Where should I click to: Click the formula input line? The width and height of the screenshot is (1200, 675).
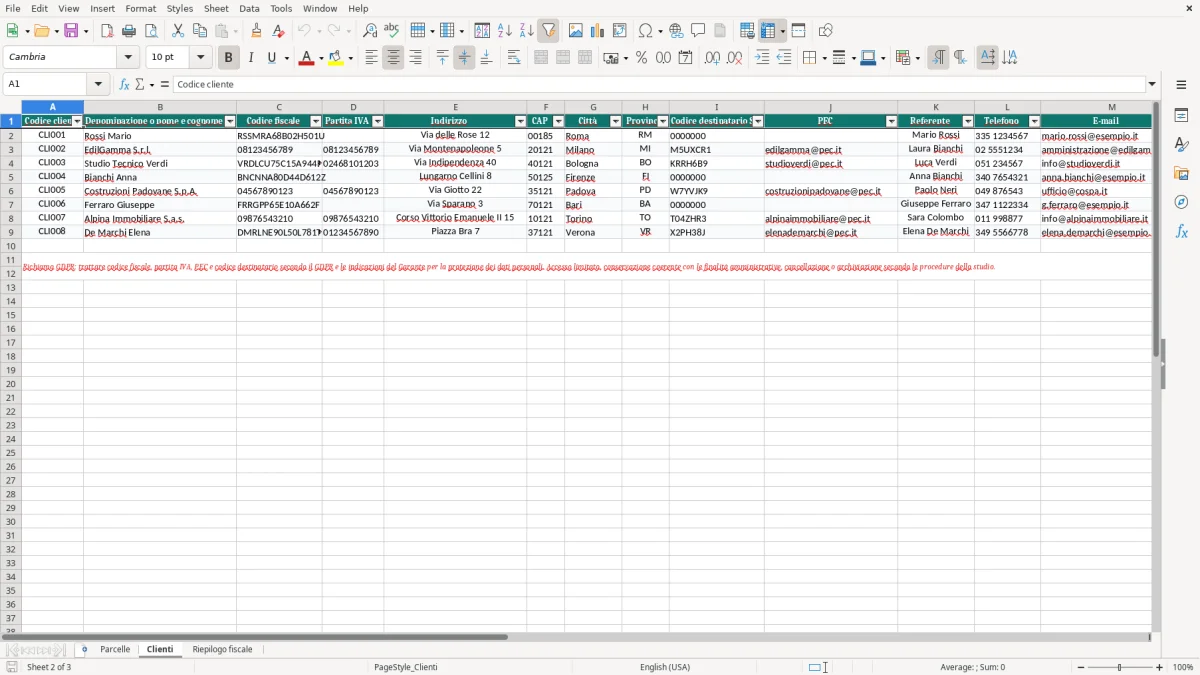[x=658, y=84]
